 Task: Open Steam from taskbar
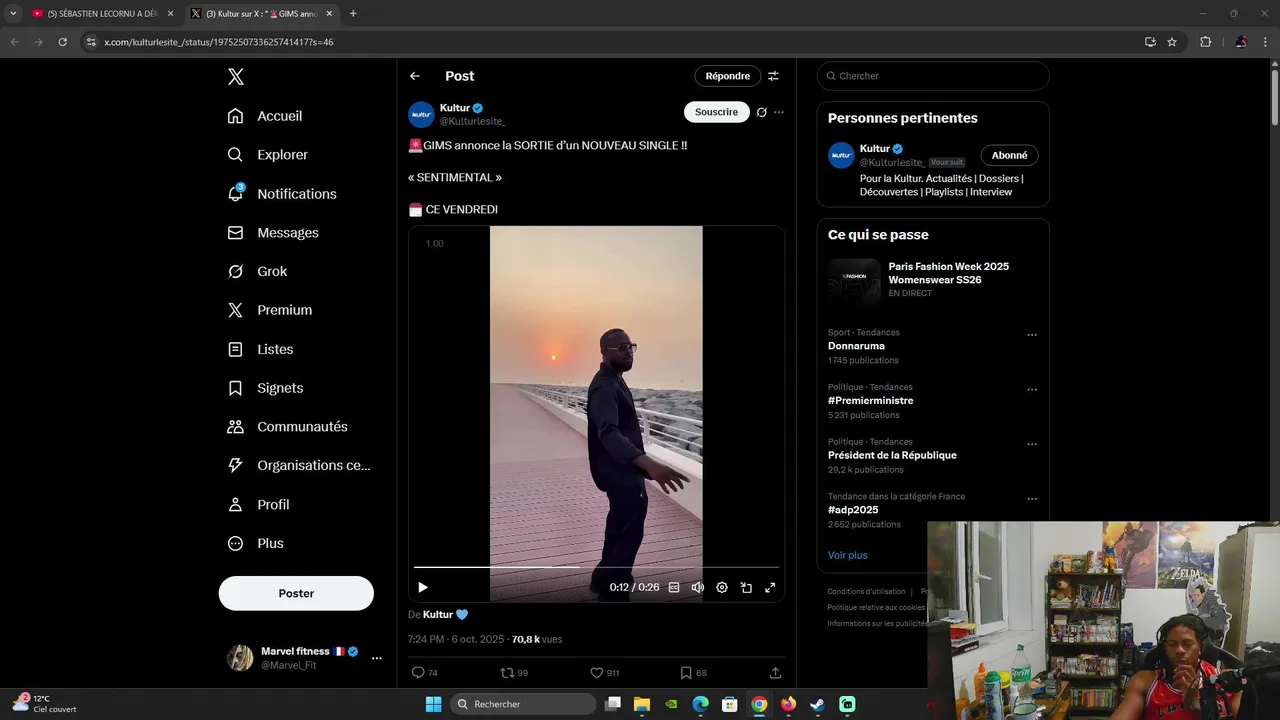tap(817, 704)
